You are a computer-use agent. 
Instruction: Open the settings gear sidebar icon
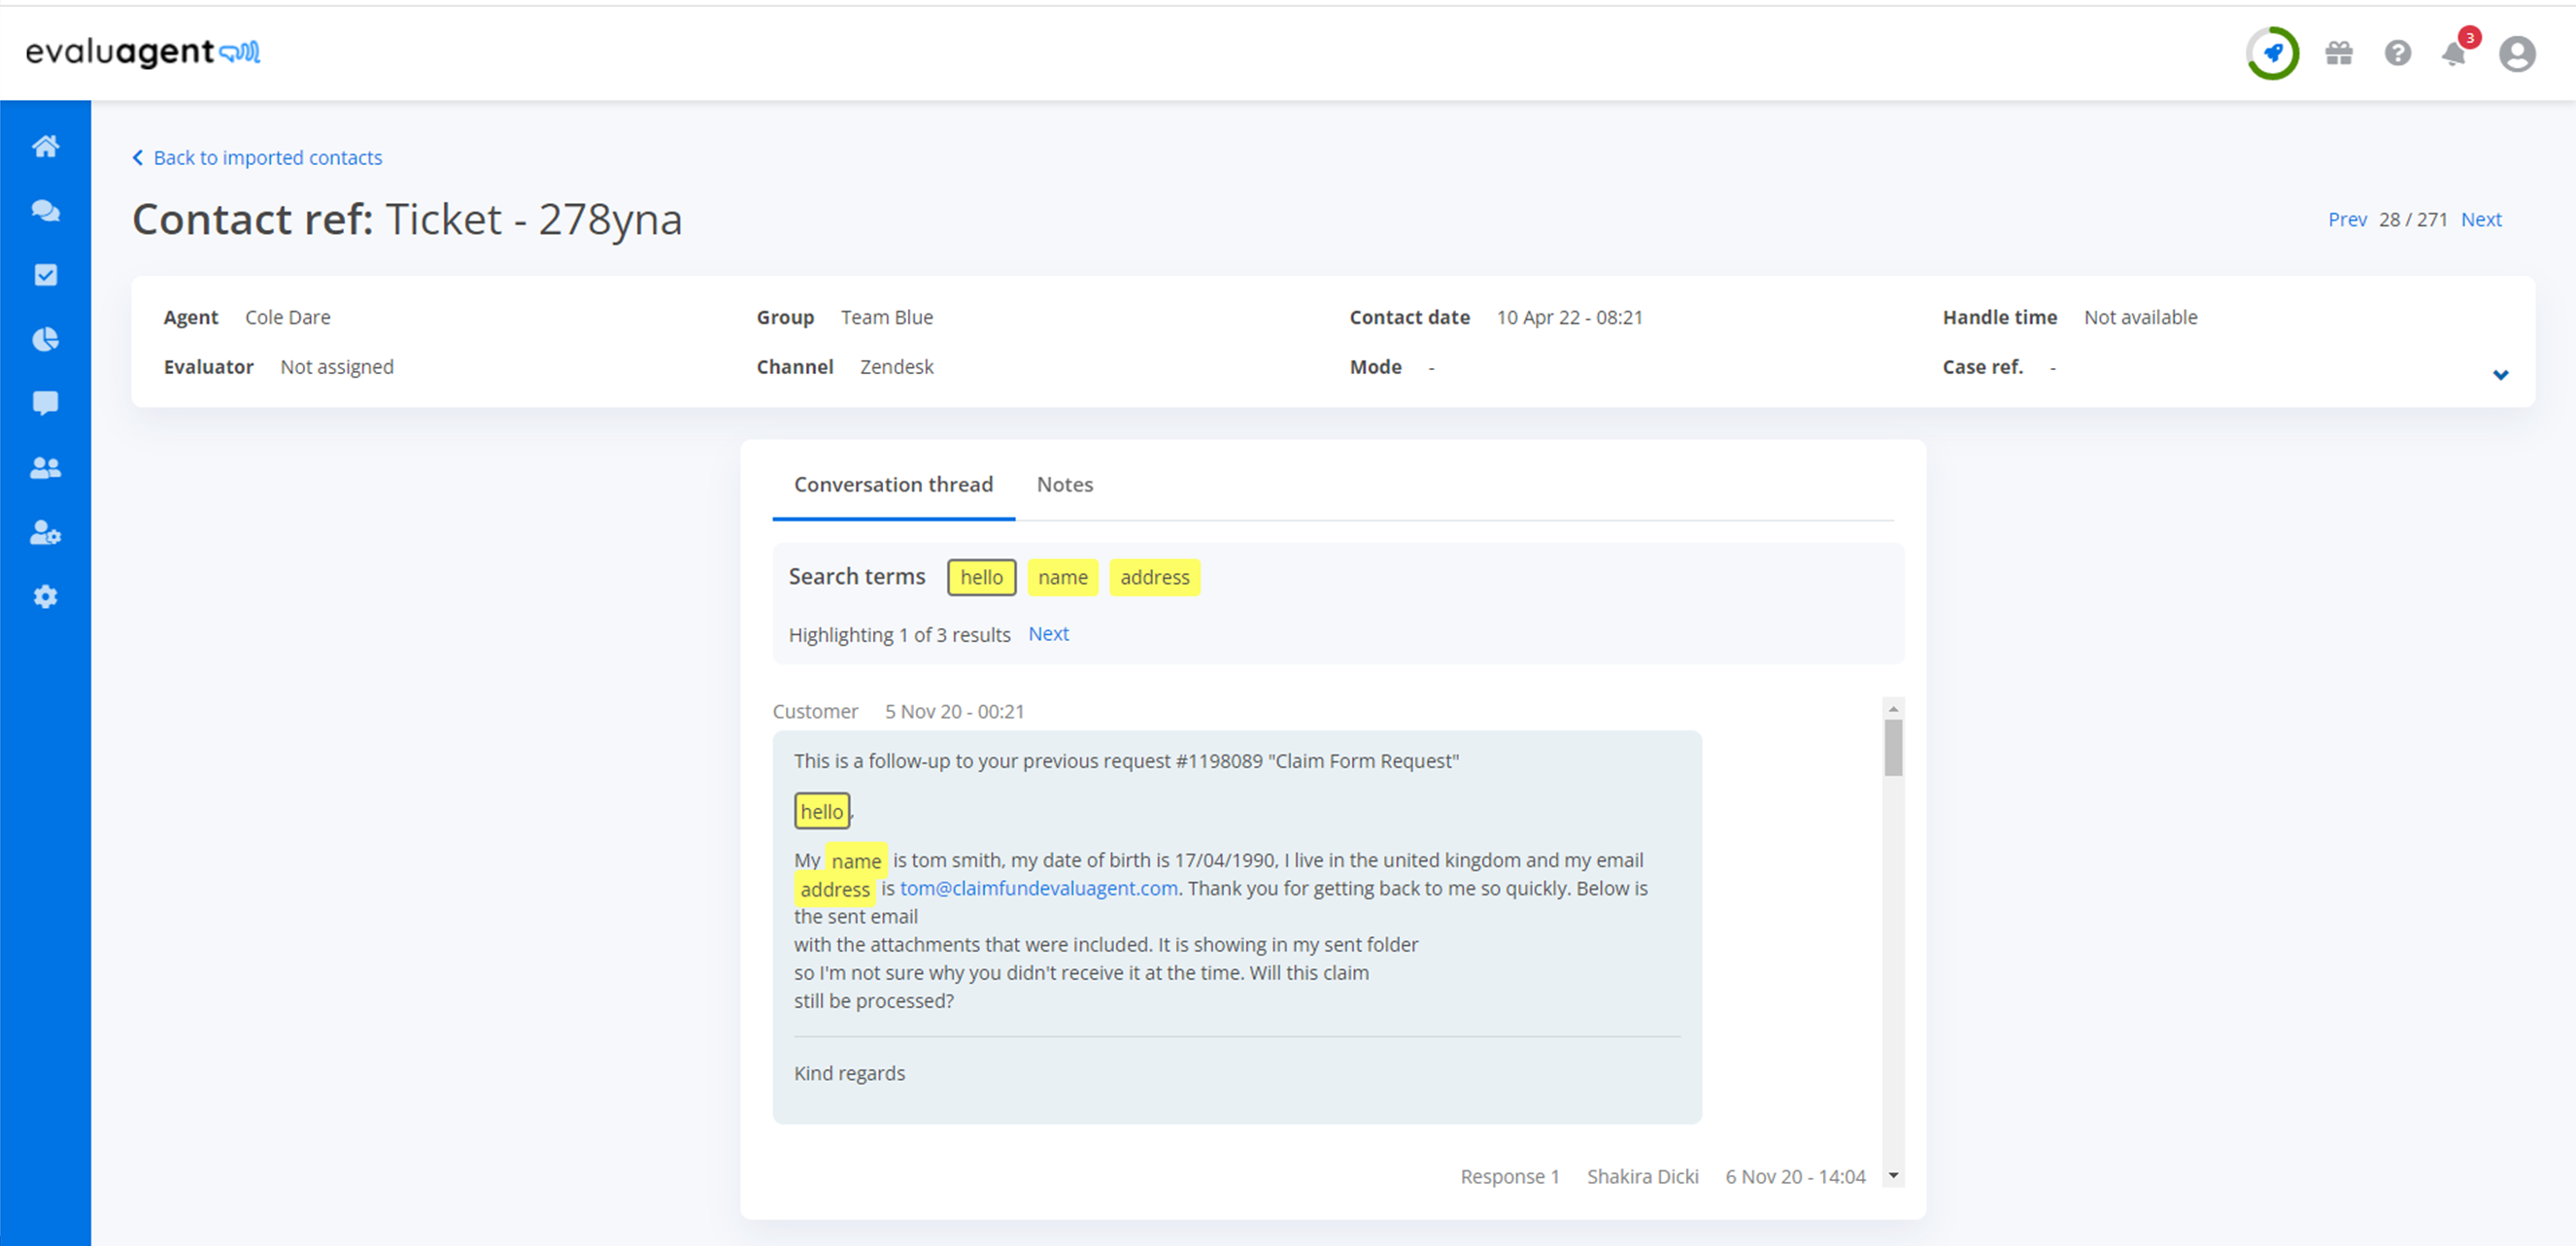(x=45, y=597)
